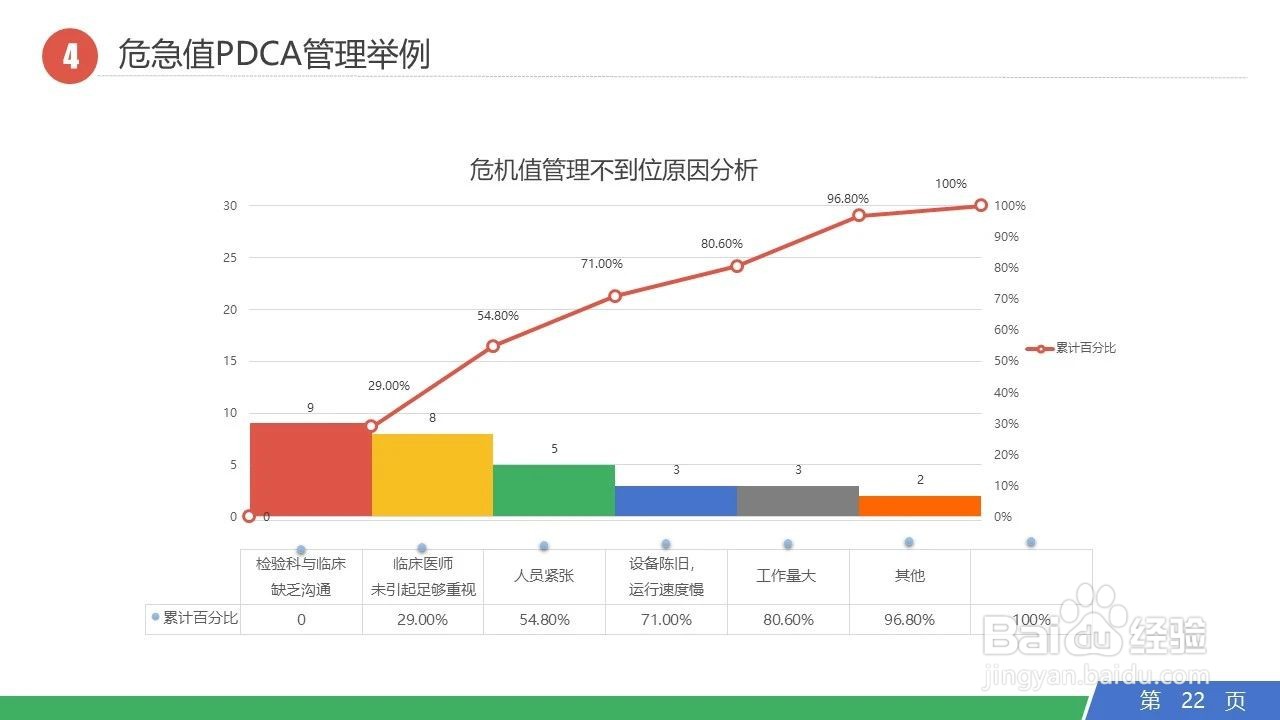Click the green 人员紧张 bar

click(x=554, y=490)
